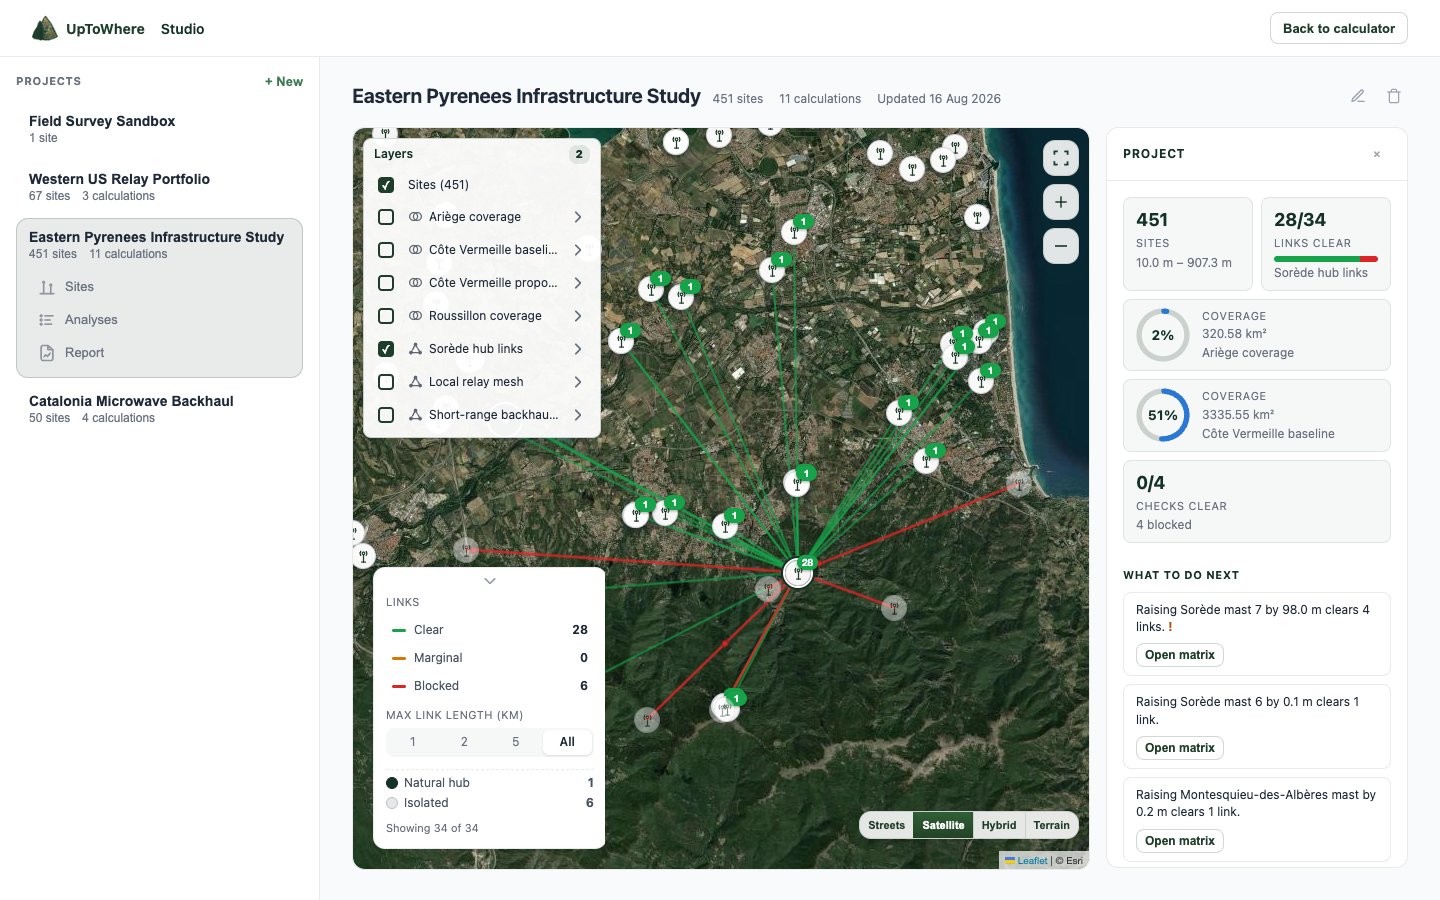This screenshot has width=1440, height=900.
Task: Expand Ariège coverage layer chevron
Action: [x=578, y=217]
